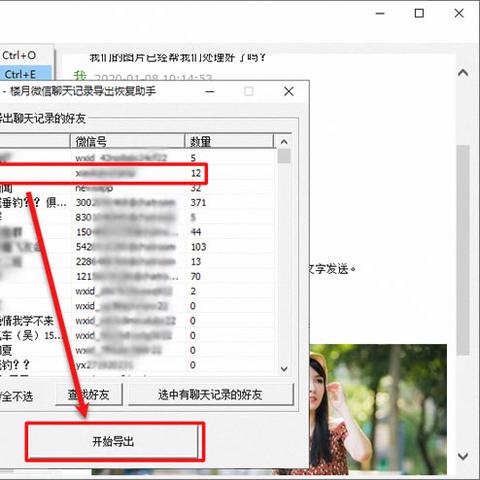Select the row with count 103
Viewport: 480px width, 480px height.
(x=137, y=247)
